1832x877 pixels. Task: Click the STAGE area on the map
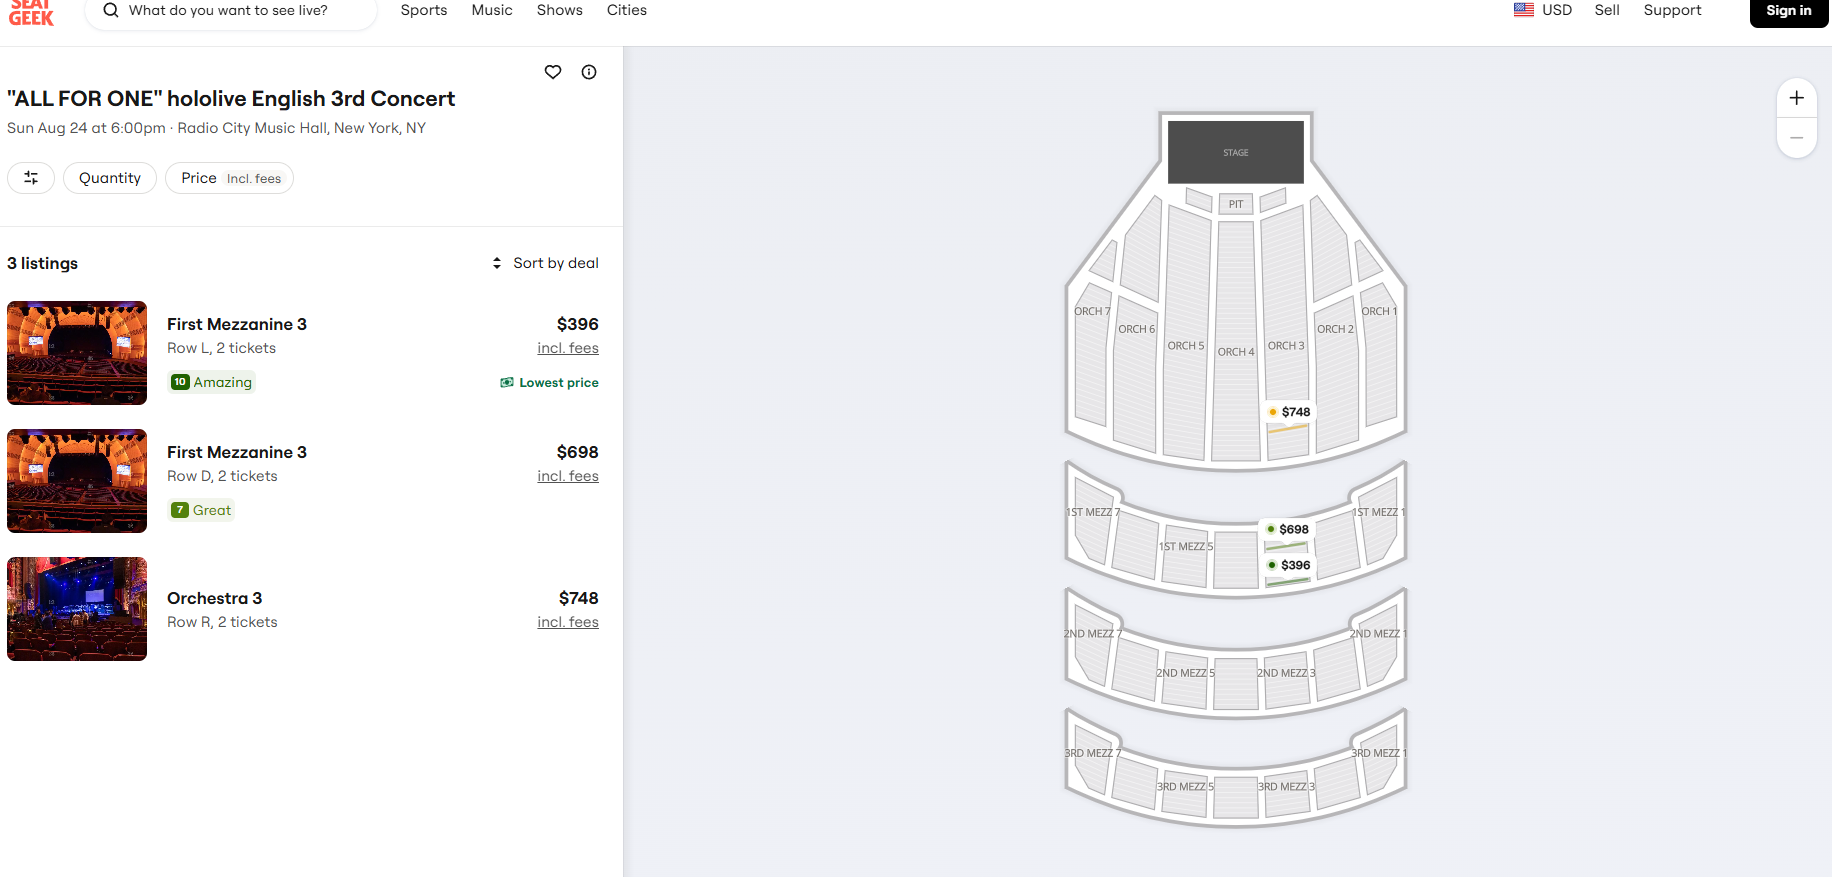[1236, 152]
